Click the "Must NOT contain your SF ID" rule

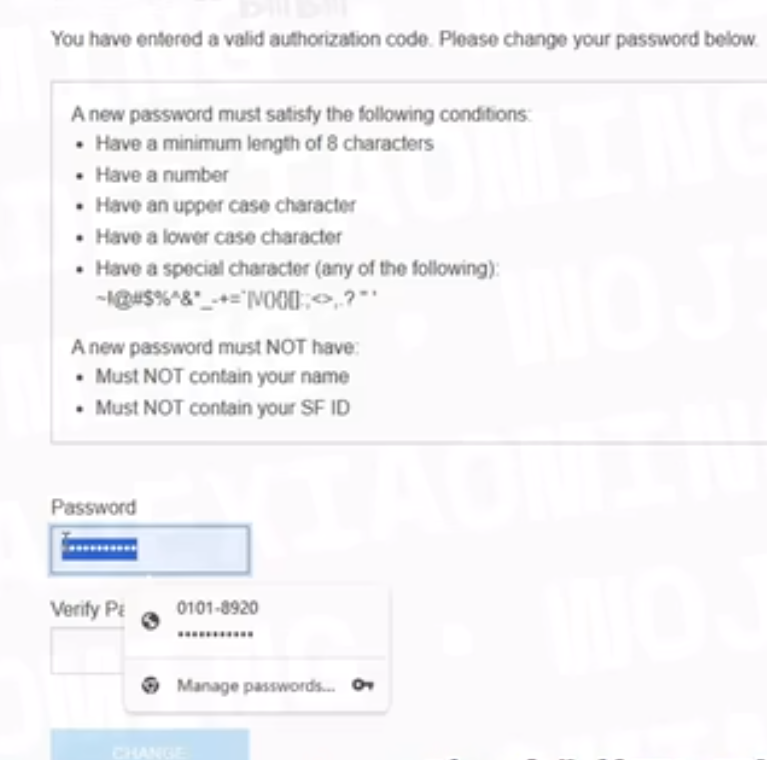coord(223,408)
